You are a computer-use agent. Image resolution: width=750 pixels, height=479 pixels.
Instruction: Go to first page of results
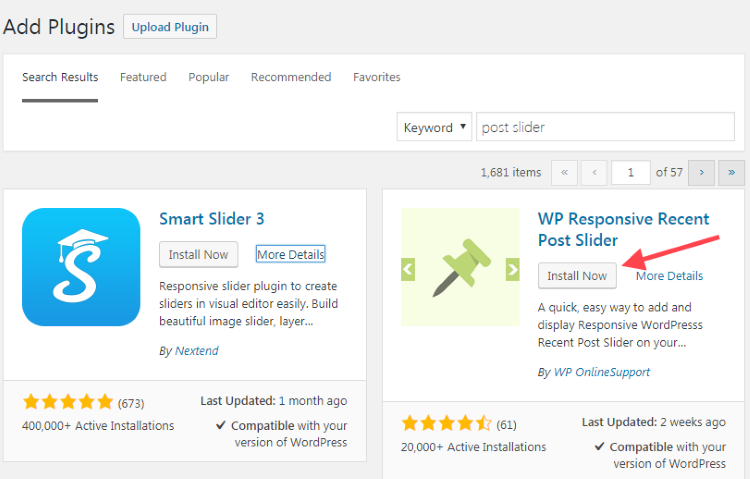564,173
